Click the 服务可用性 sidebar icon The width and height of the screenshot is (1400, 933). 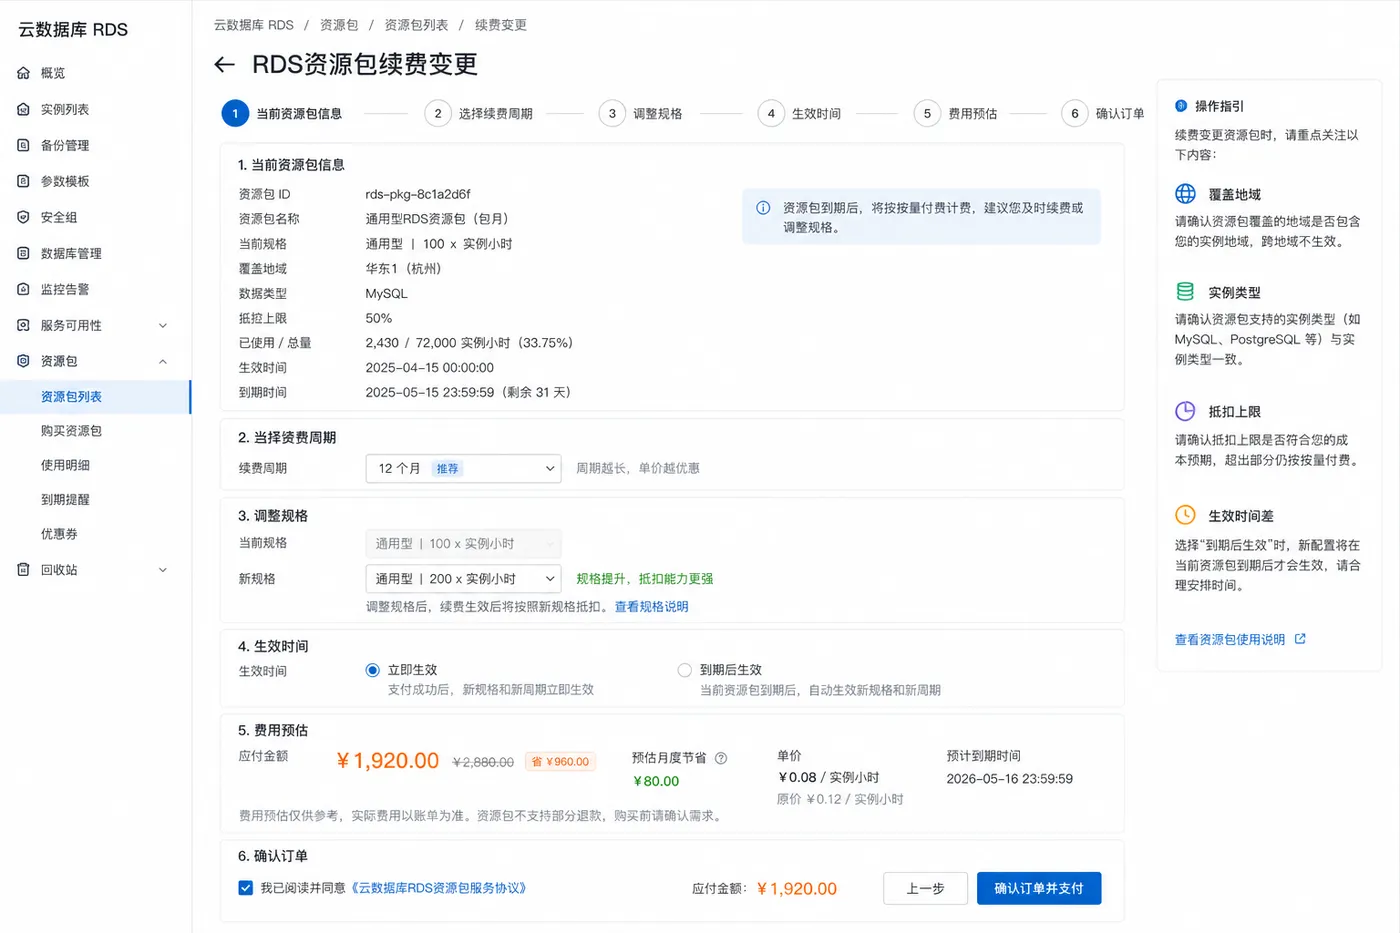(23, 325)
